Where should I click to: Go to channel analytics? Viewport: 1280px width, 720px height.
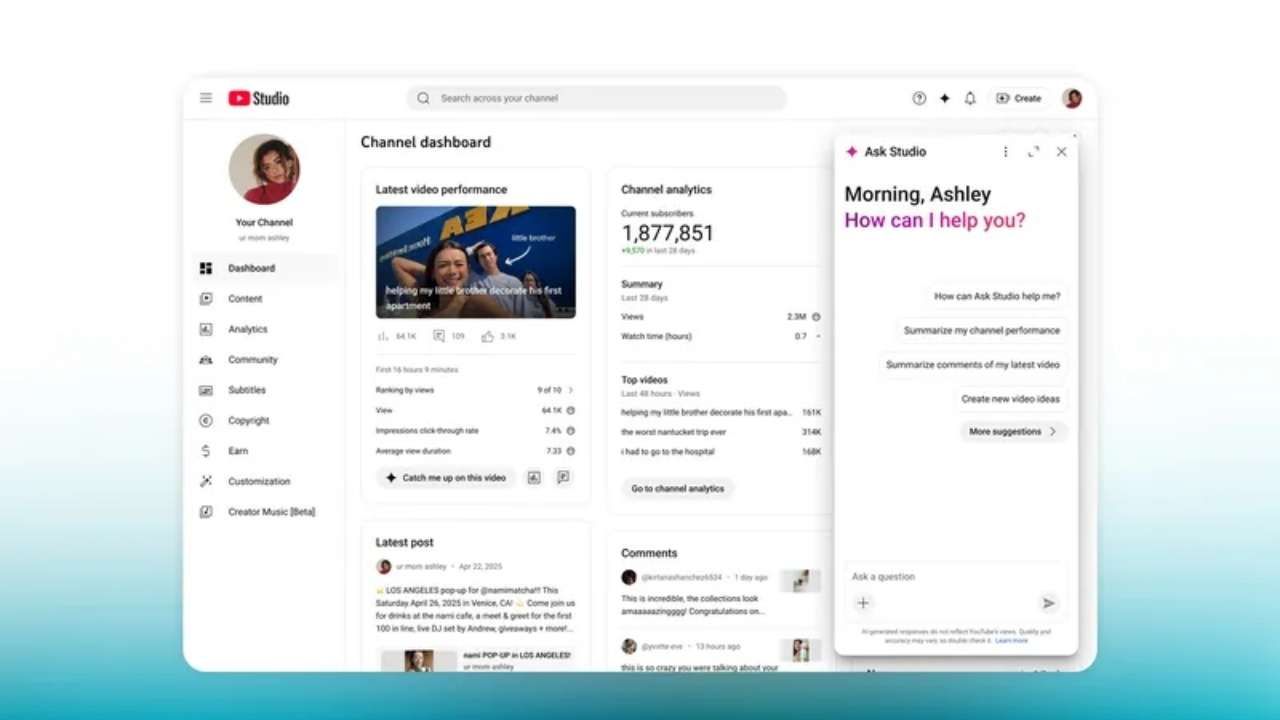pyautogui.click(x=678, y=488)
